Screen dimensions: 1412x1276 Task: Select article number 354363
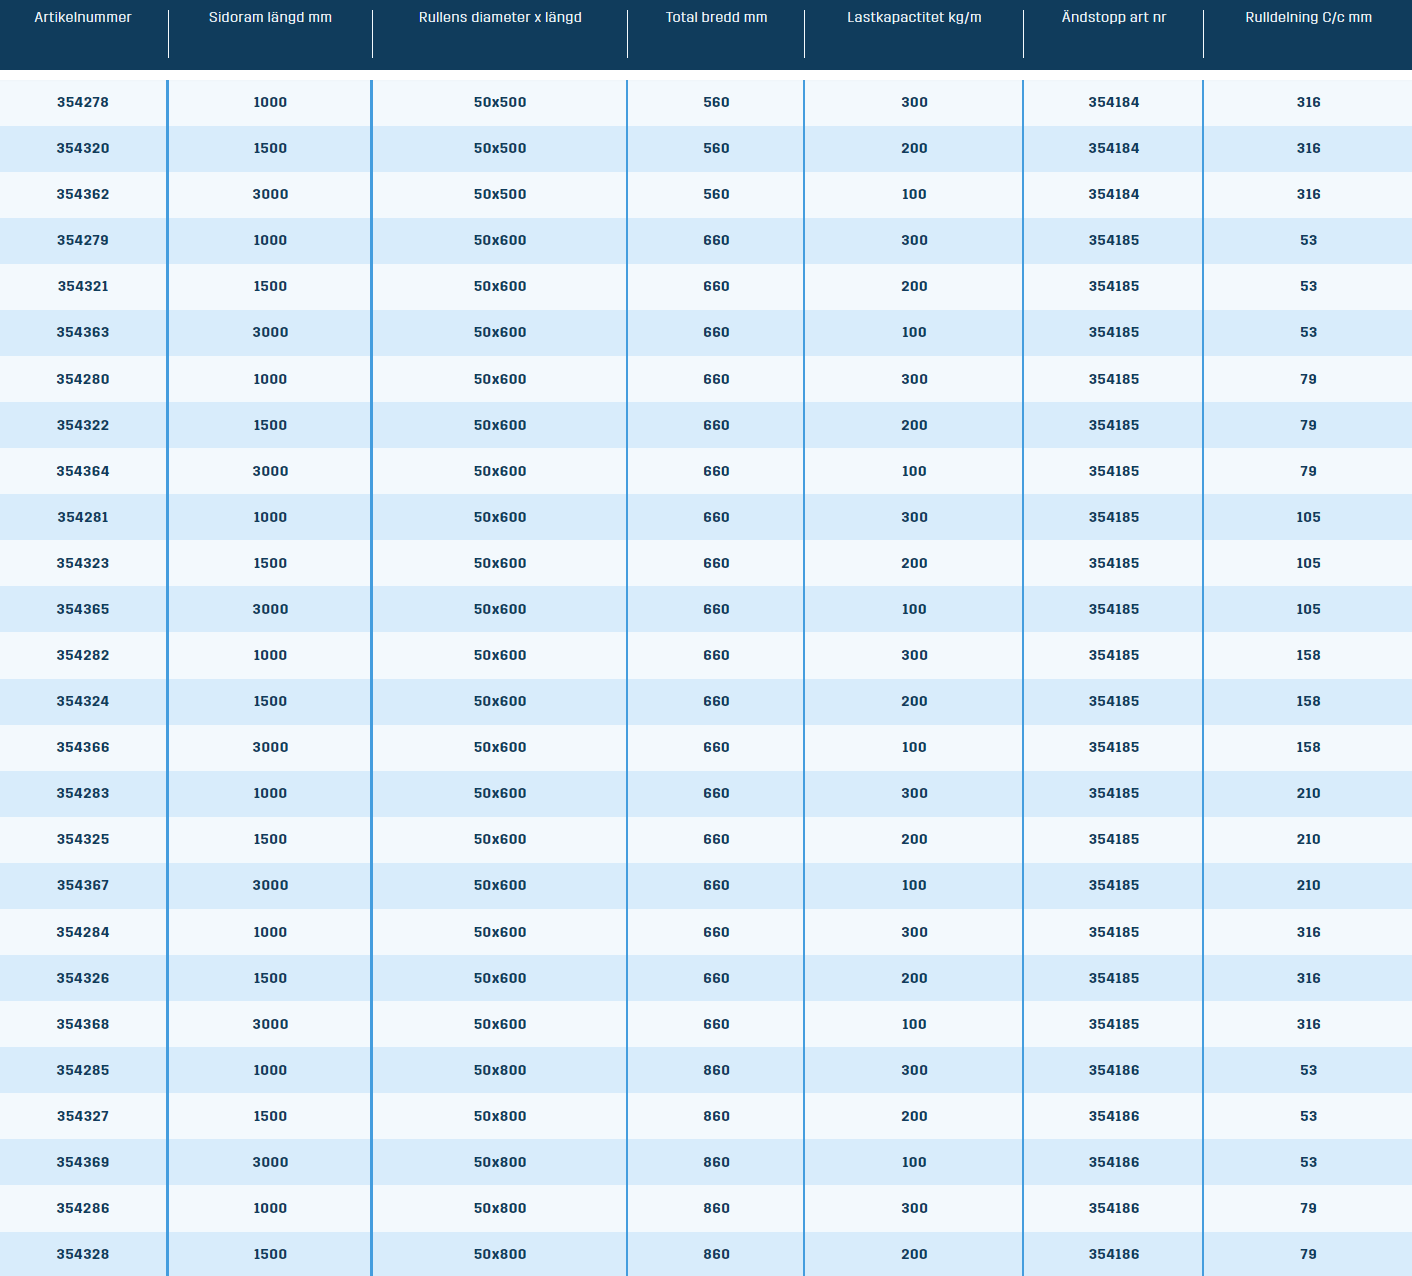pyautogui.click(x=83, y=332)
